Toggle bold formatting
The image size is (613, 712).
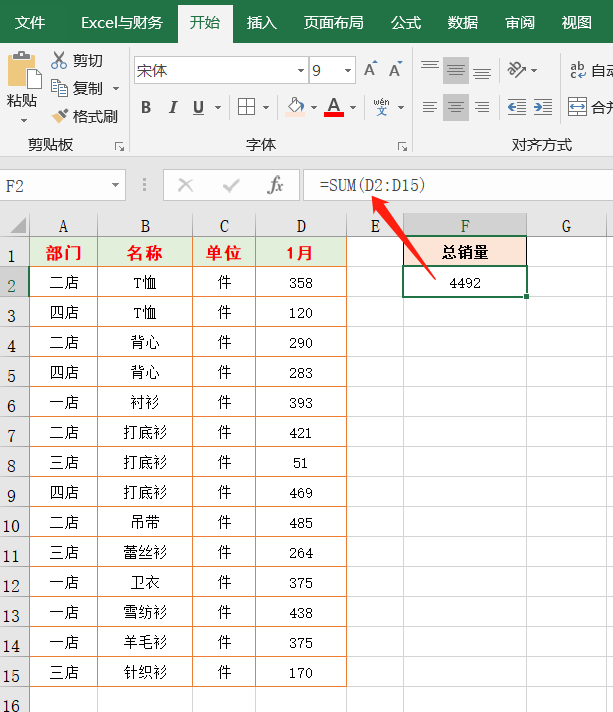[x=146, y=107]
